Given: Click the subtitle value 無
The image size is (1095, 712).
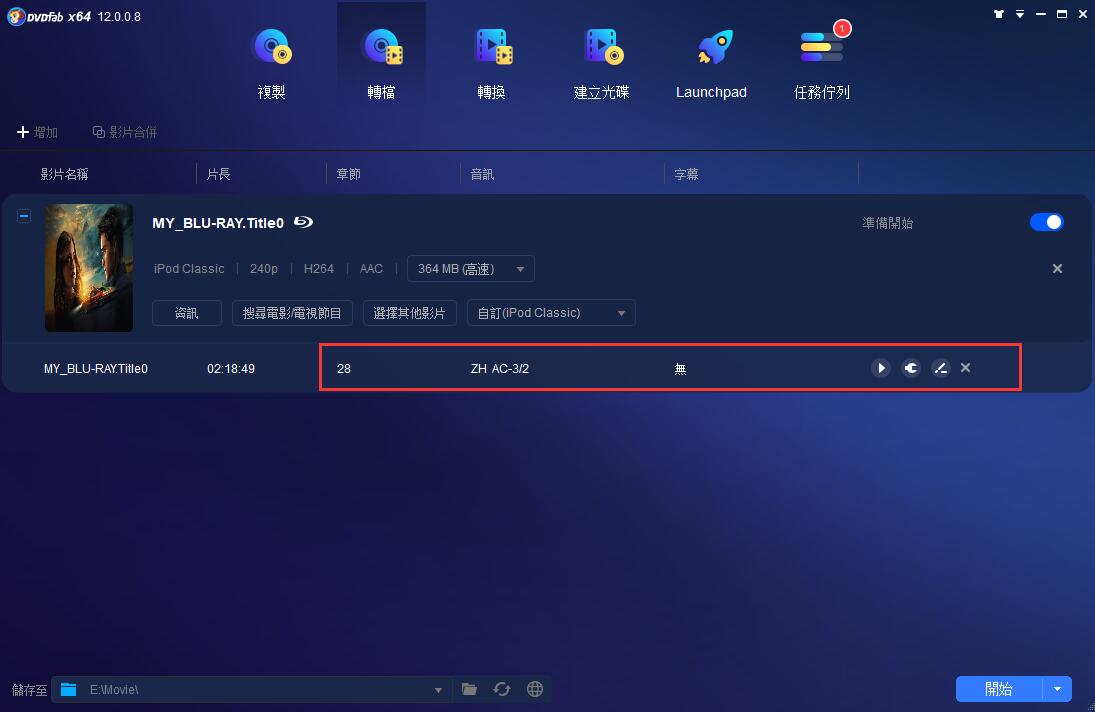Looking at the screenshot, I should 680,369.
